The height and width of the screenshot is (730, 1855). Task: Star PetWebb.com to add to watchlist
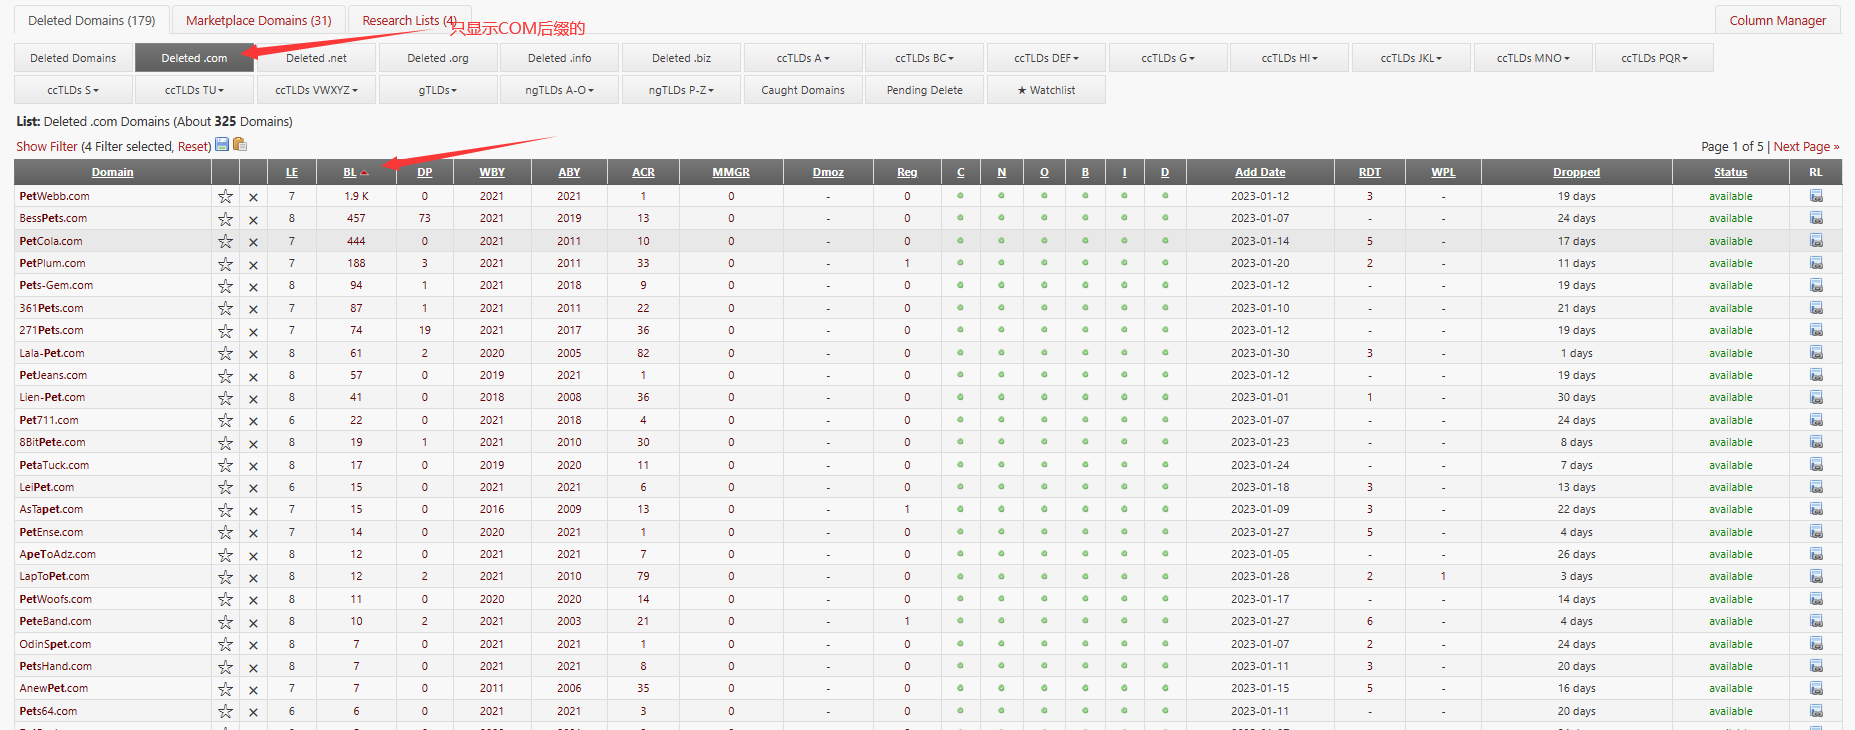[x=226, y=197]
